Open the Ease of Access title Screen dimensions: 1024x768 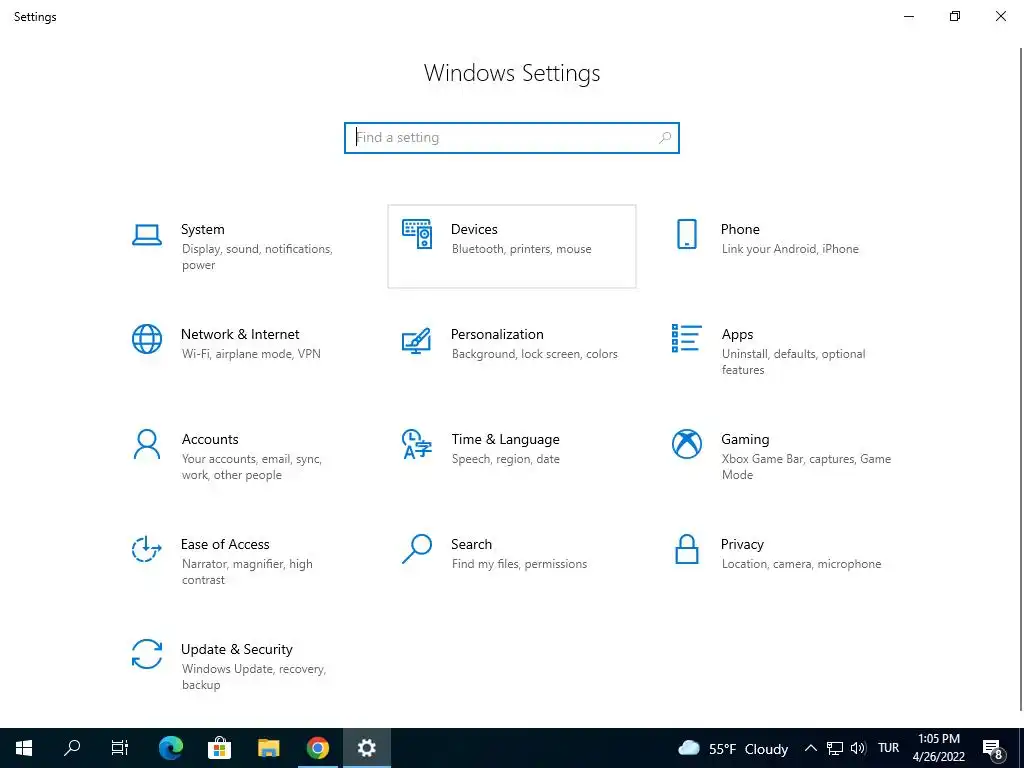(225, 545)
